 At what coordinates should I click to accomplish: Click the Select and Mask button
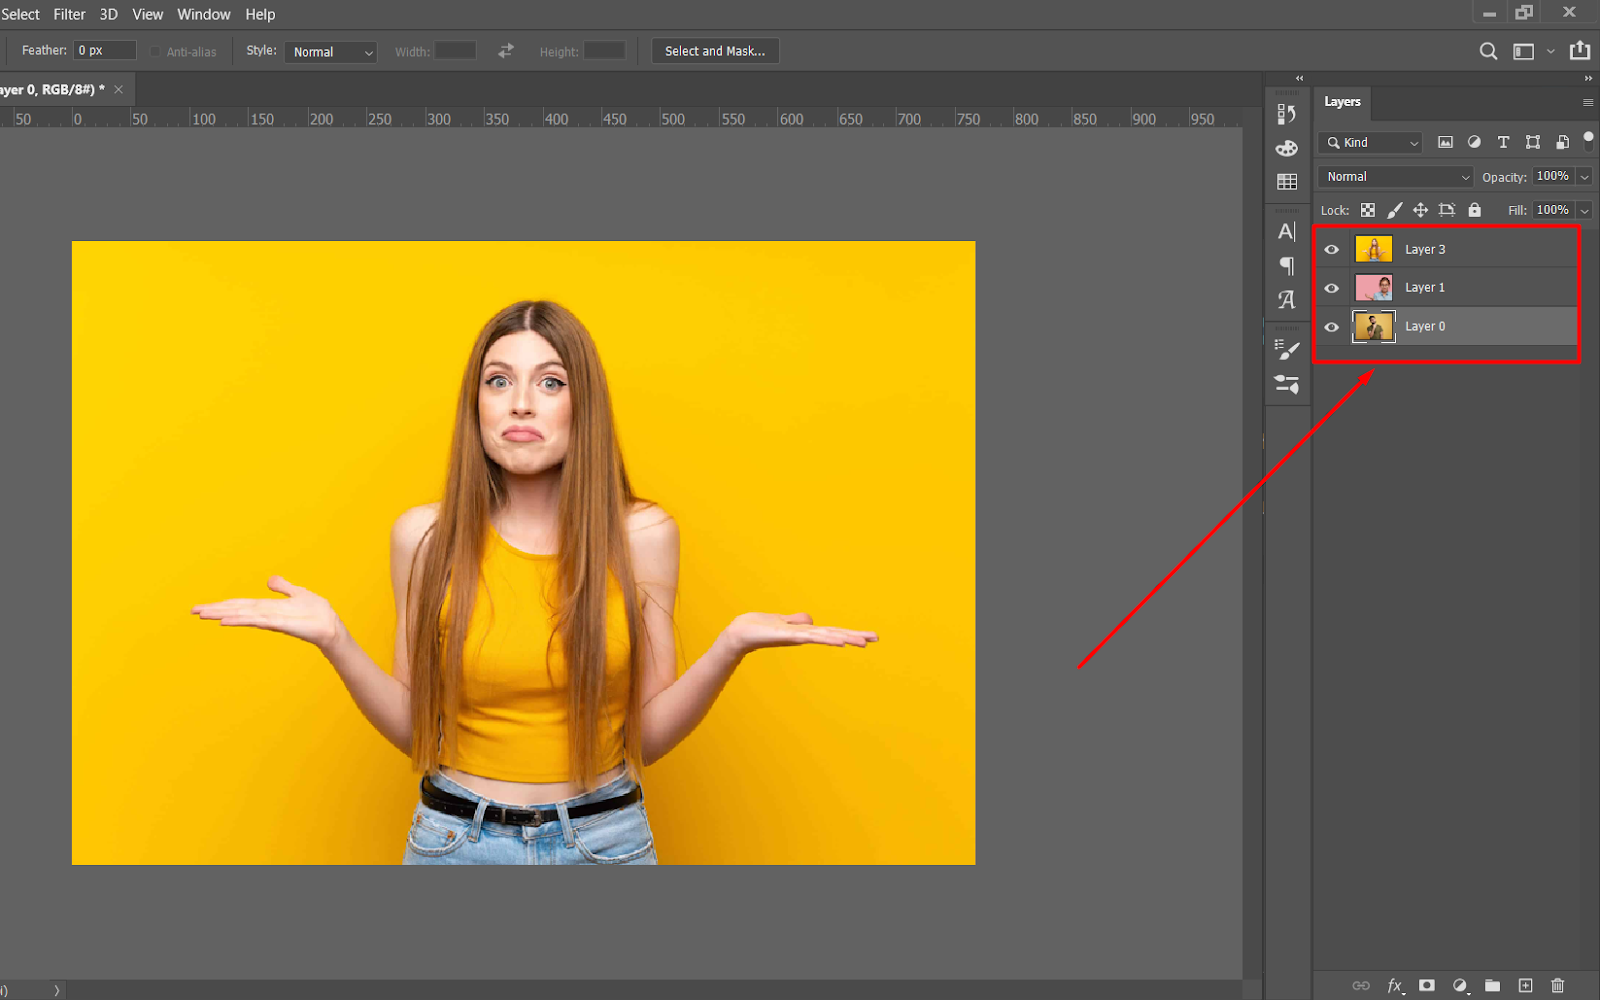coord(715,51)
